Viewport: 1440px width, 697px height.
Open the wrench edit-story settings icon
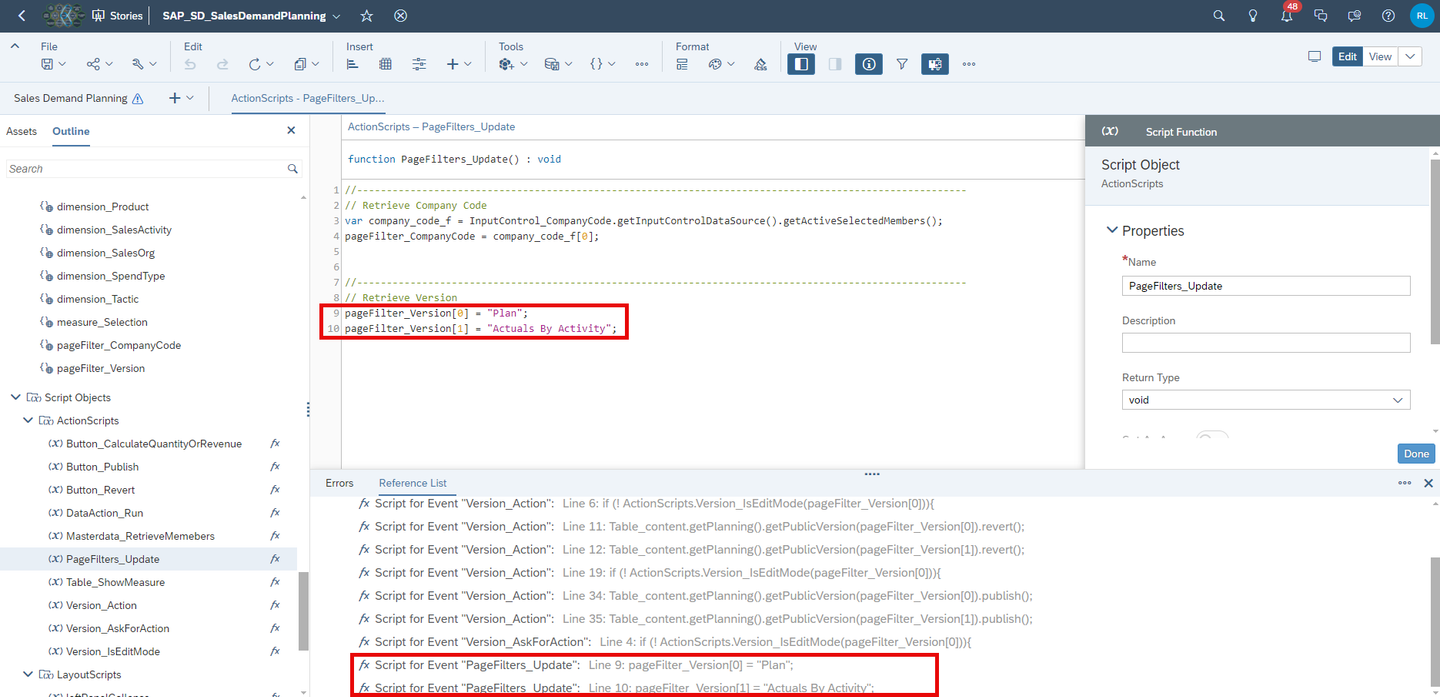(138, 64)
